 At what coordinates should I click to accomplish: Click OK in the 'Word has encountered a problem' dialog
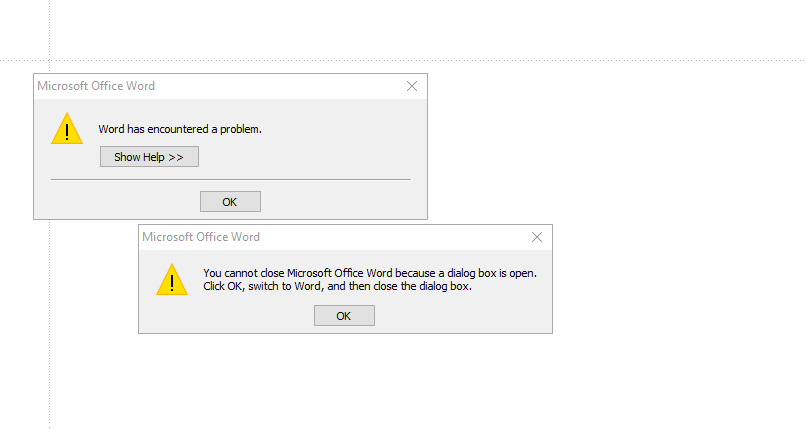click(x=230, y=202)
